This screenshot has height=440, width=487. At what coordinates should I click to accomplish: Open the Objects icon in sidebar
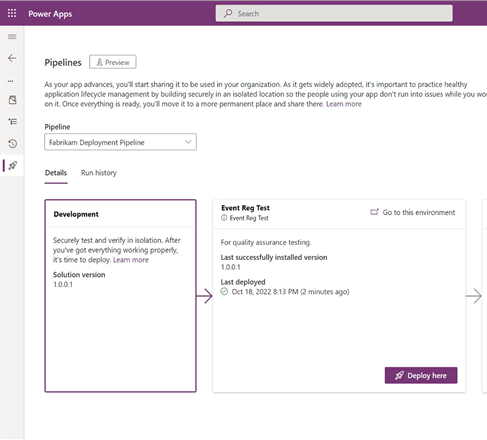tap(13, 100)
